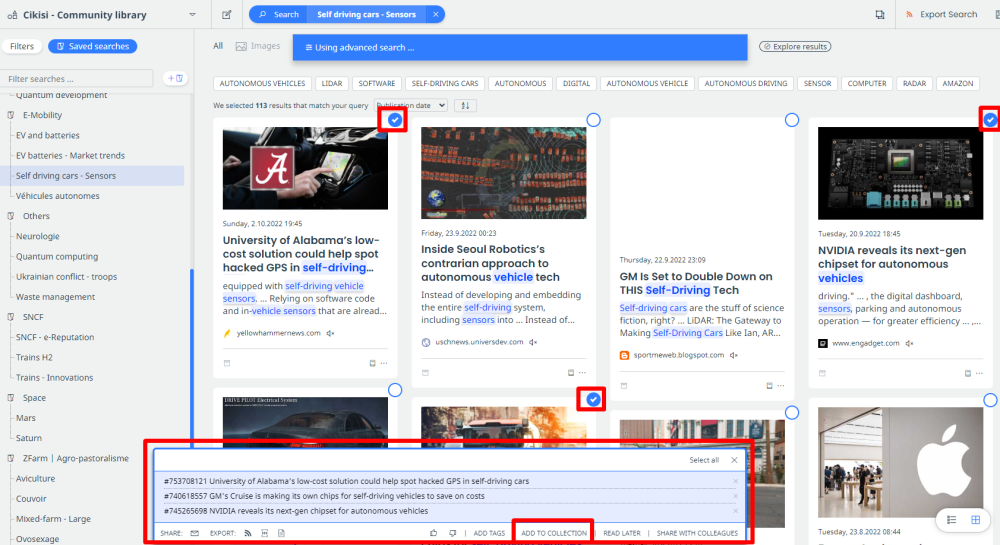1000x545 pixels.
Task: Close the selection panel
Action: pyautogui.click(x=734, y=460)
